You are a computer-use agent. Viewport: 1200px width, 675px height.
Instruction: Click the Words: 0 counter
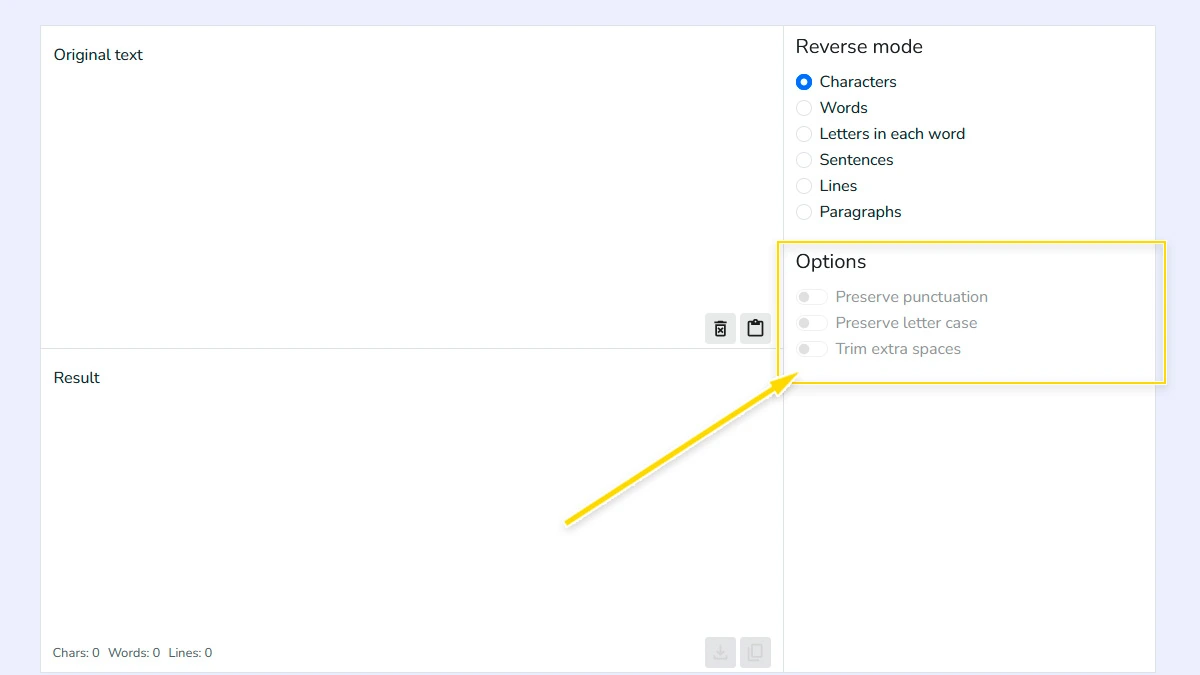click(x=132, y=652)
